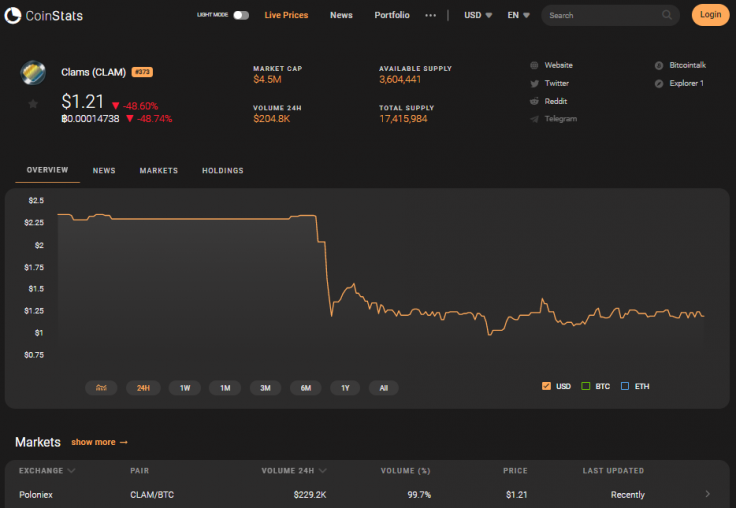Click the $4.5M market cap value
Viewport: 736px width, 508px height.
coord(267,79)
